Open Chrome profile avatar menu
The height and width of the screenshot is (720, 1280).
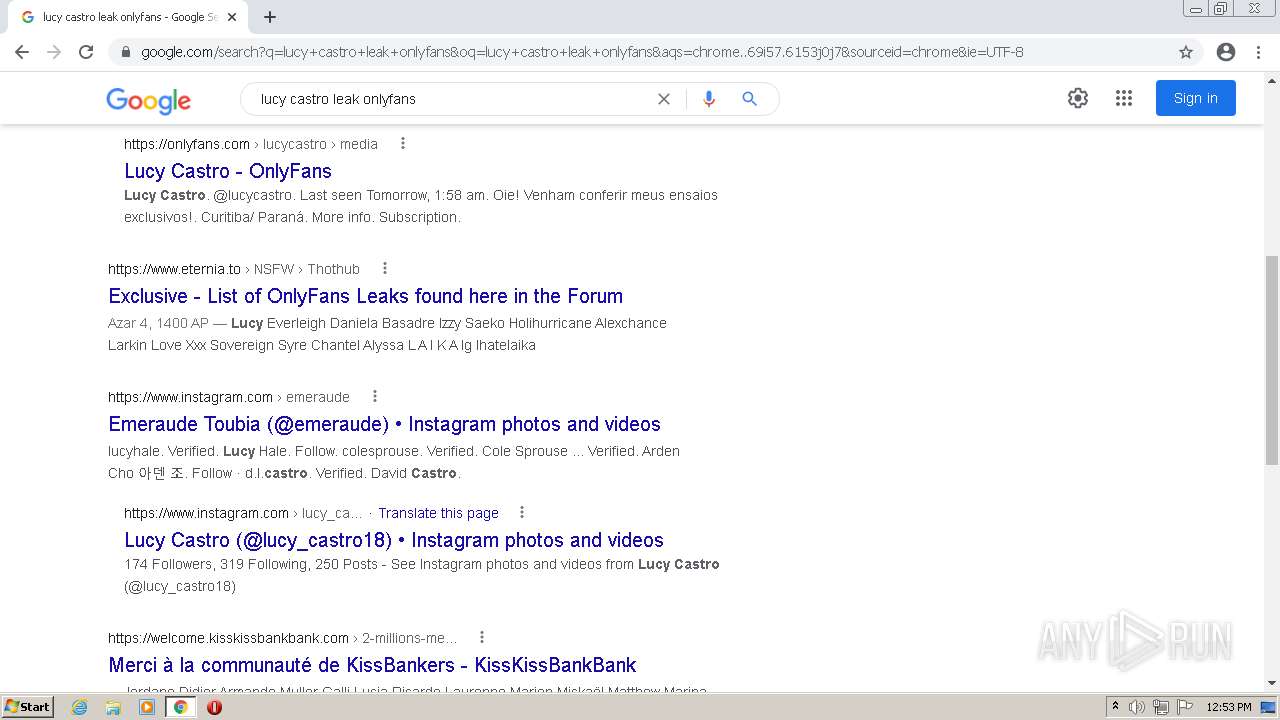tap(1226, 52)
